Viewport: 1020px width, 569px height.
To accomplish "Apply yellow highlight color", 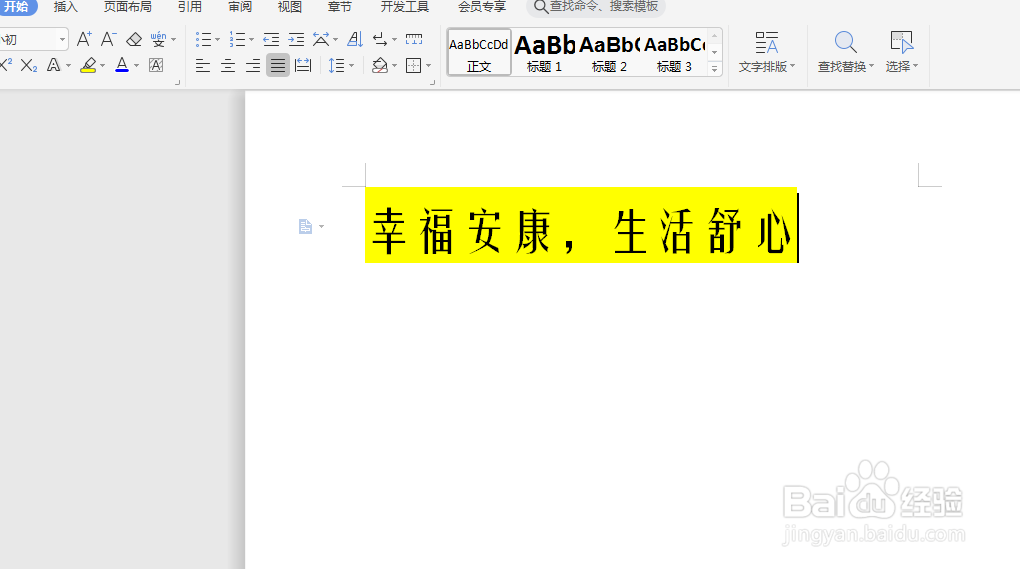I will click(x=88, y=65).
